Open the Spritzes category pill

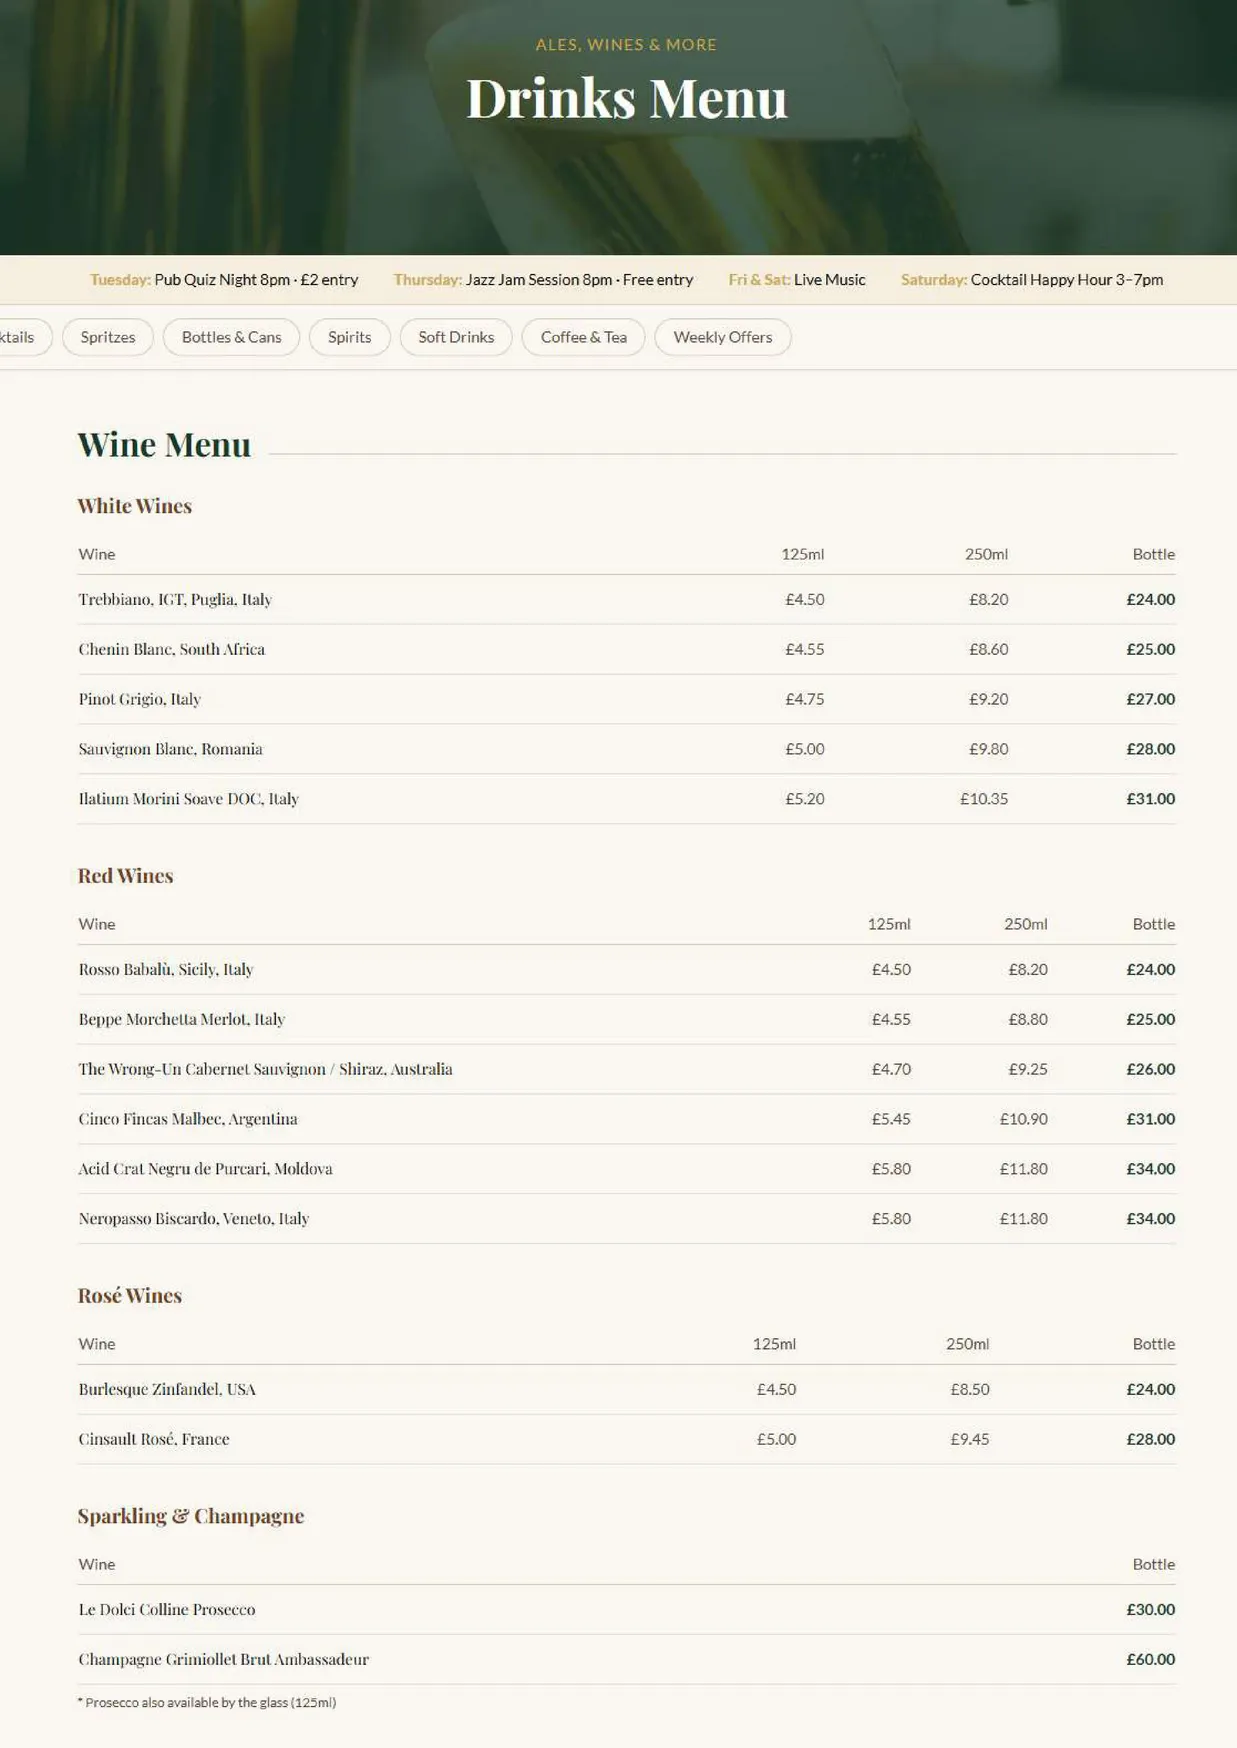(108, 337)
